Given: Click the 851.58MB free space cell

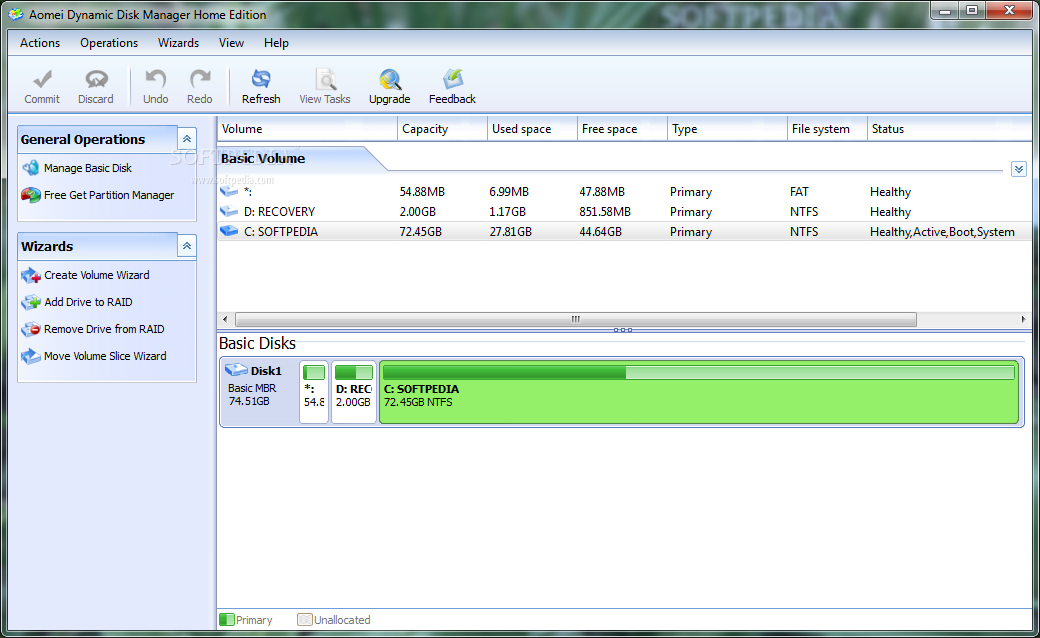Looking at the screenshot, I should [x=605, y=212].
